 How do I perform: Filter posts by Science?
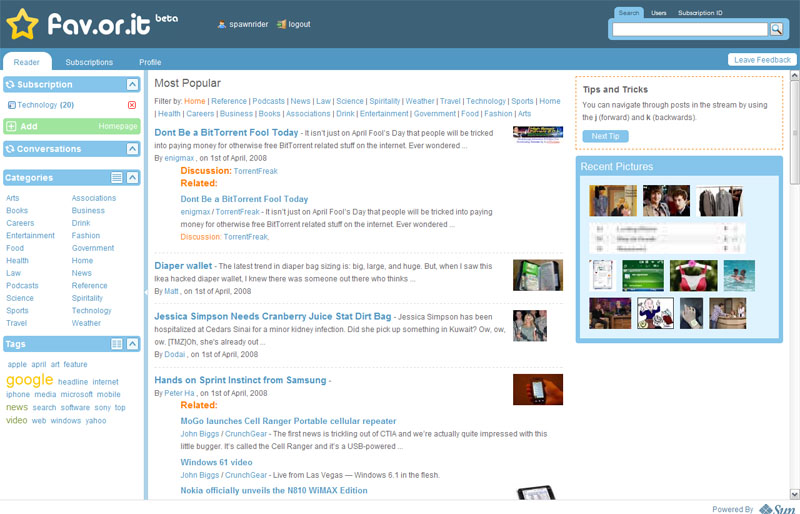tap(349, 101)
